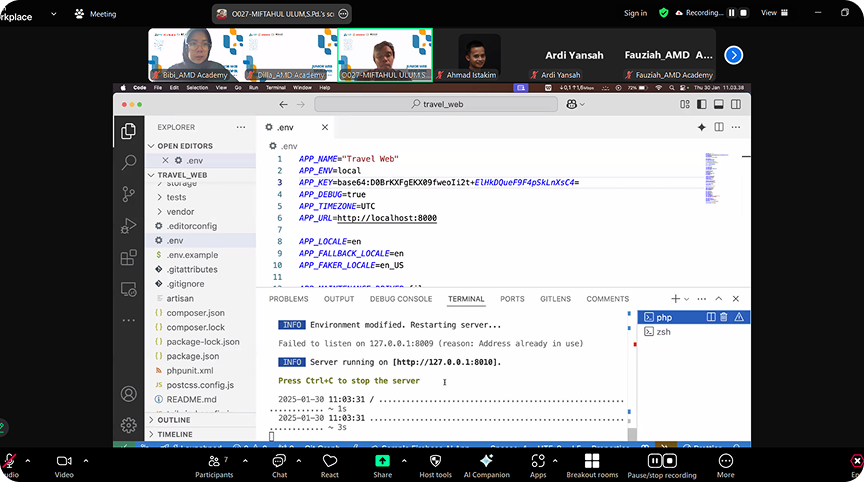Open Zoom Breakout rooms
This screenshot has width=864, height=482.
click(x=592, y=466)
